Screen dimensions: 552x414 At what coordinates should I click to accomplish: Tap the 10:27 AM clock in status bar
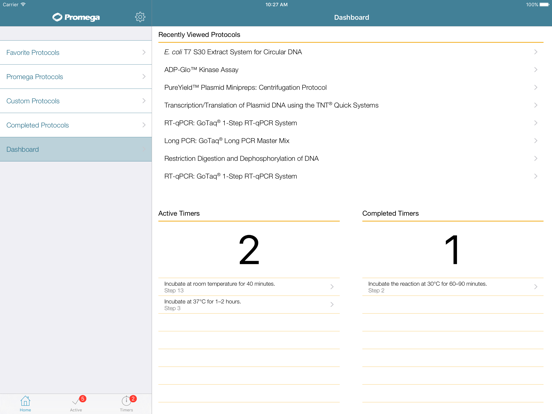tap(276, 5)
